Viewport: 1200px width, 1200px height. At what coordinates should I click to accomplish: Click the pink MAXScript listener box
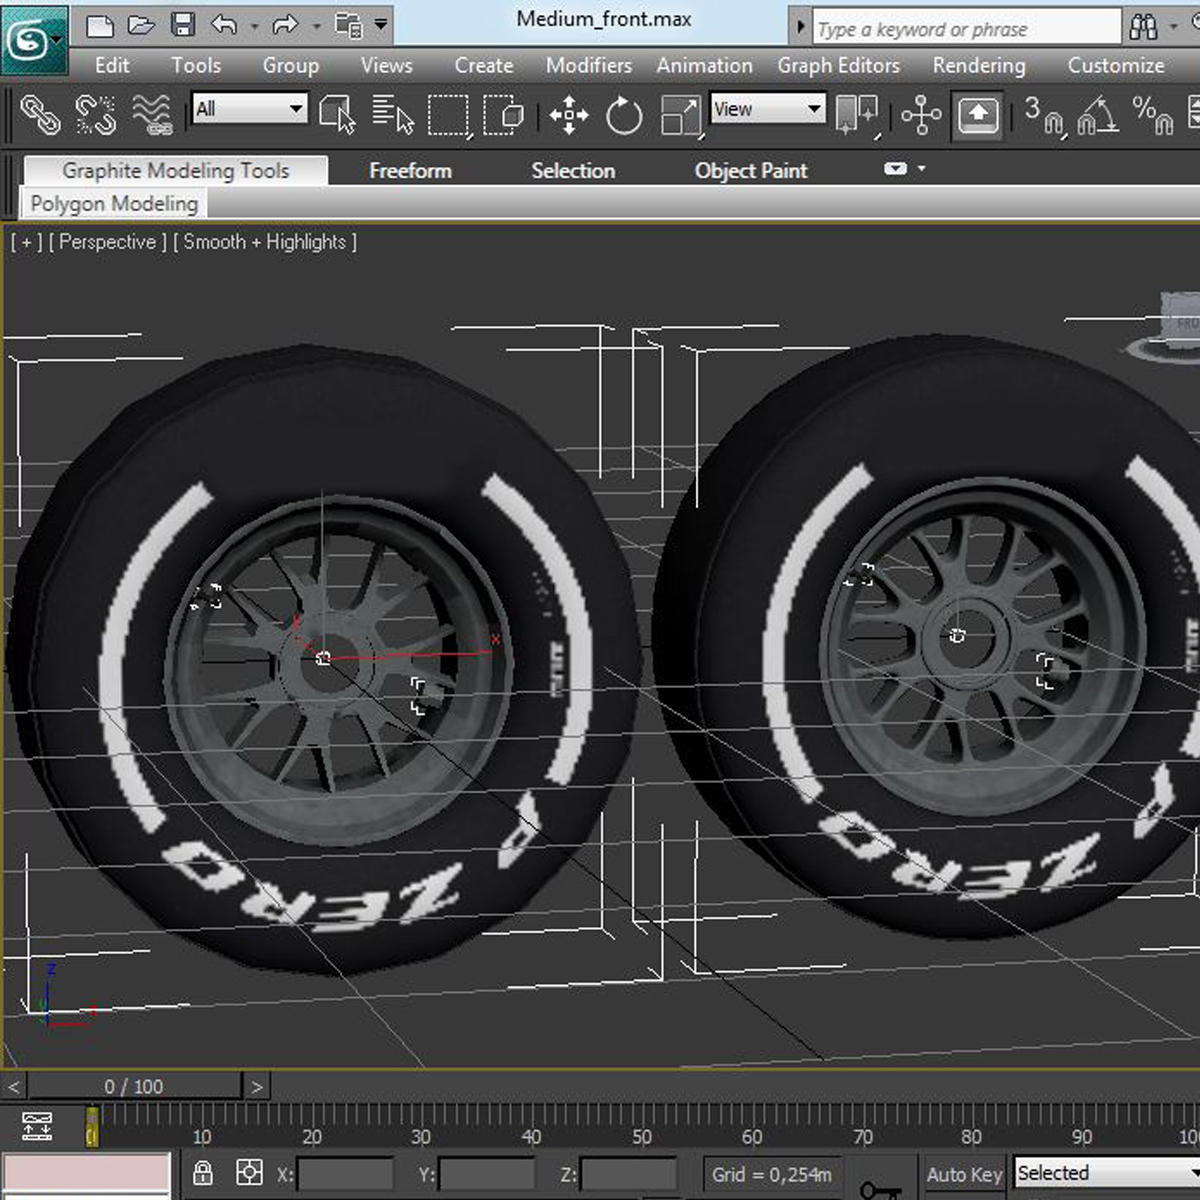[87, 1174]
